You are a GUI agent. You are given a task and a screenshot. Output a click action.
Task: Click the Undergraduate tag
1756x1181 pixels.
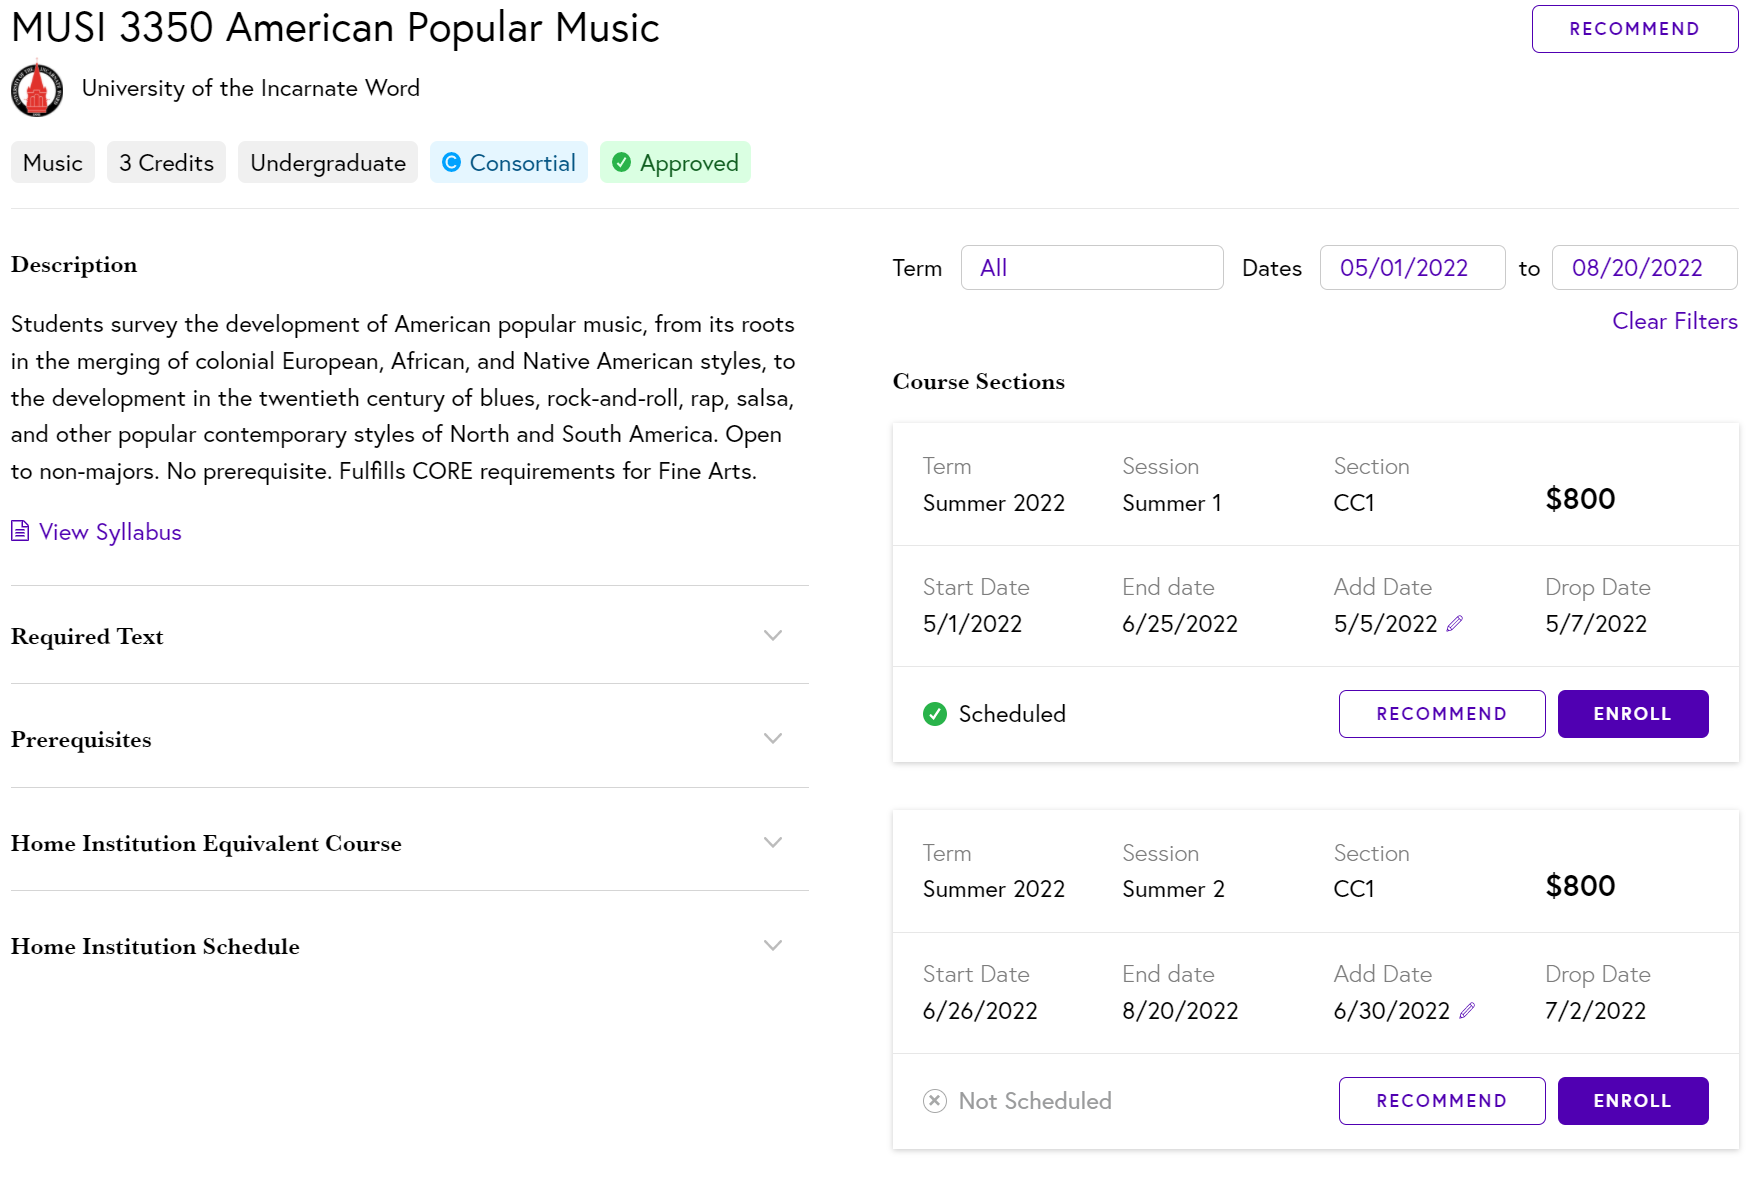(x=328, y=162)
